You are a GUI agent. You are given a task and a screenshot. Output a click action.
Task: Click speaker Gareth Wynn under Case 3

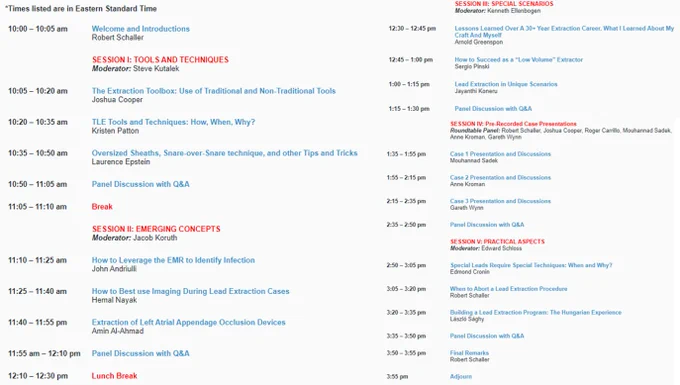tap(466, 208)
